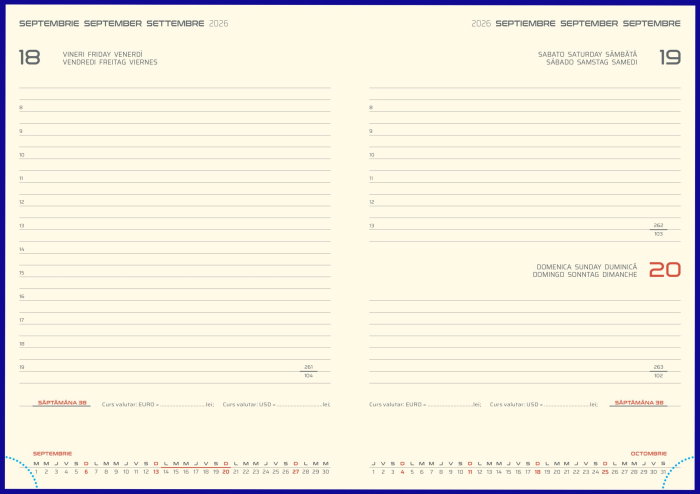Click the 19 o'clock hour label on Friday's page

21,367
